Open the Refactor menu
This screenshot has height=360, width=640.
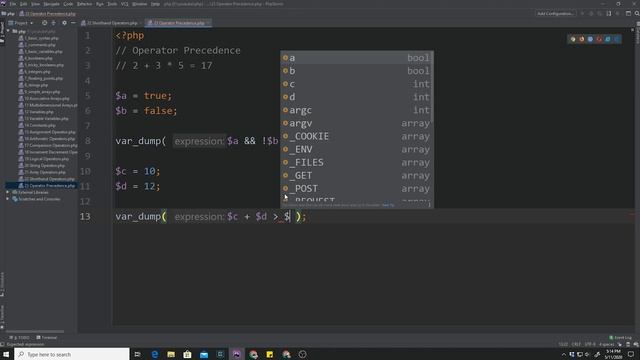(x=84, y=4)
